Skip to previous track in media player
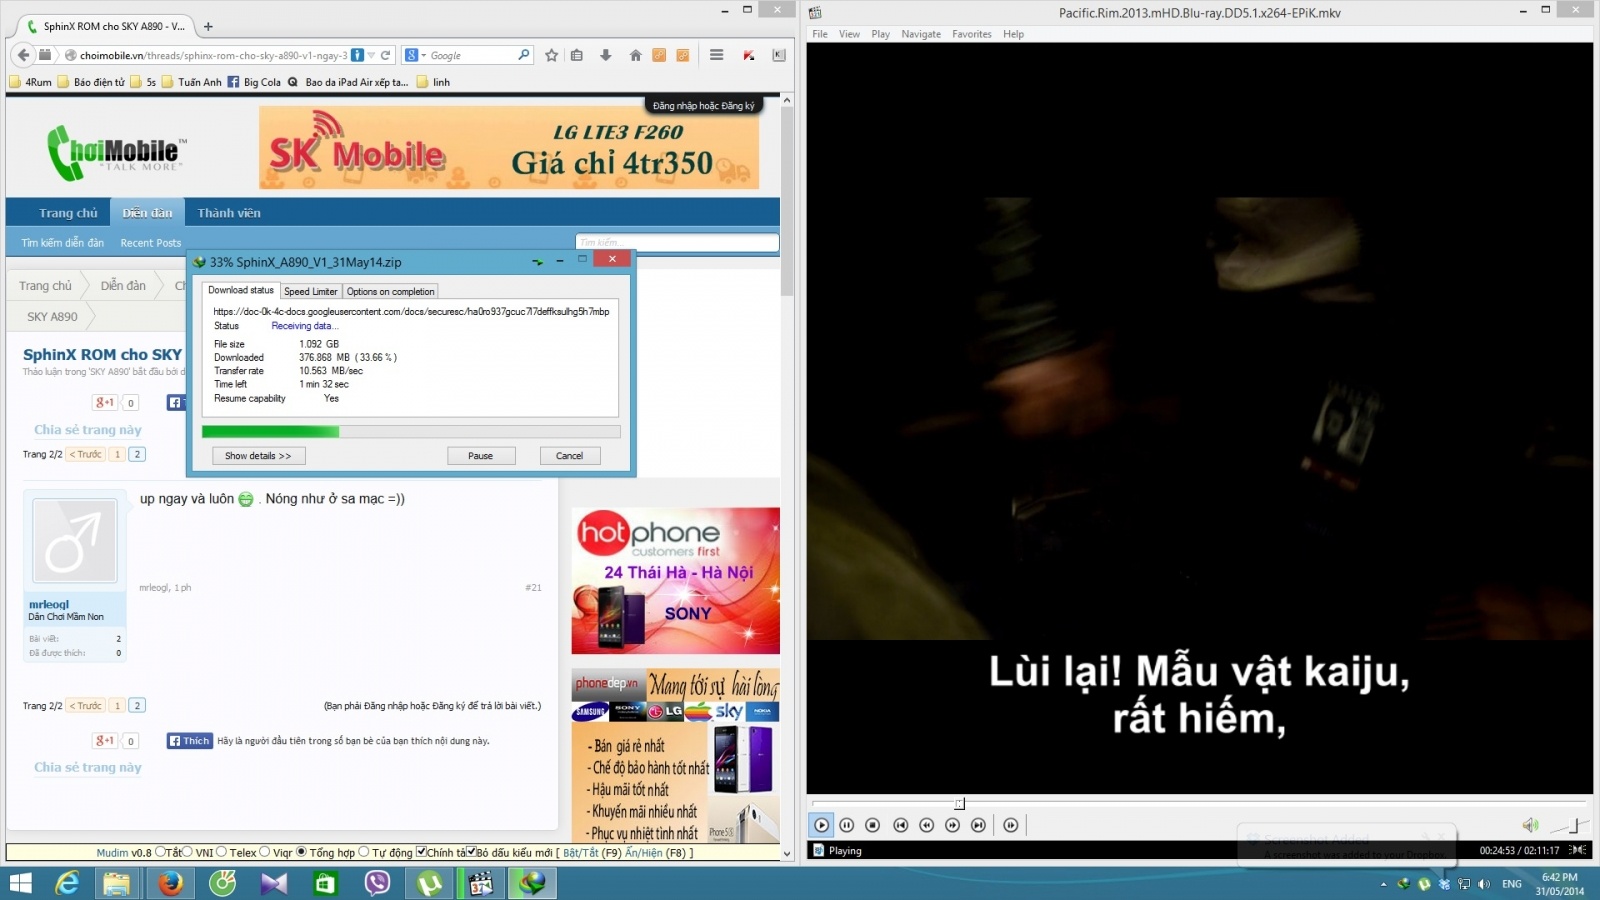 pos(900,825)
